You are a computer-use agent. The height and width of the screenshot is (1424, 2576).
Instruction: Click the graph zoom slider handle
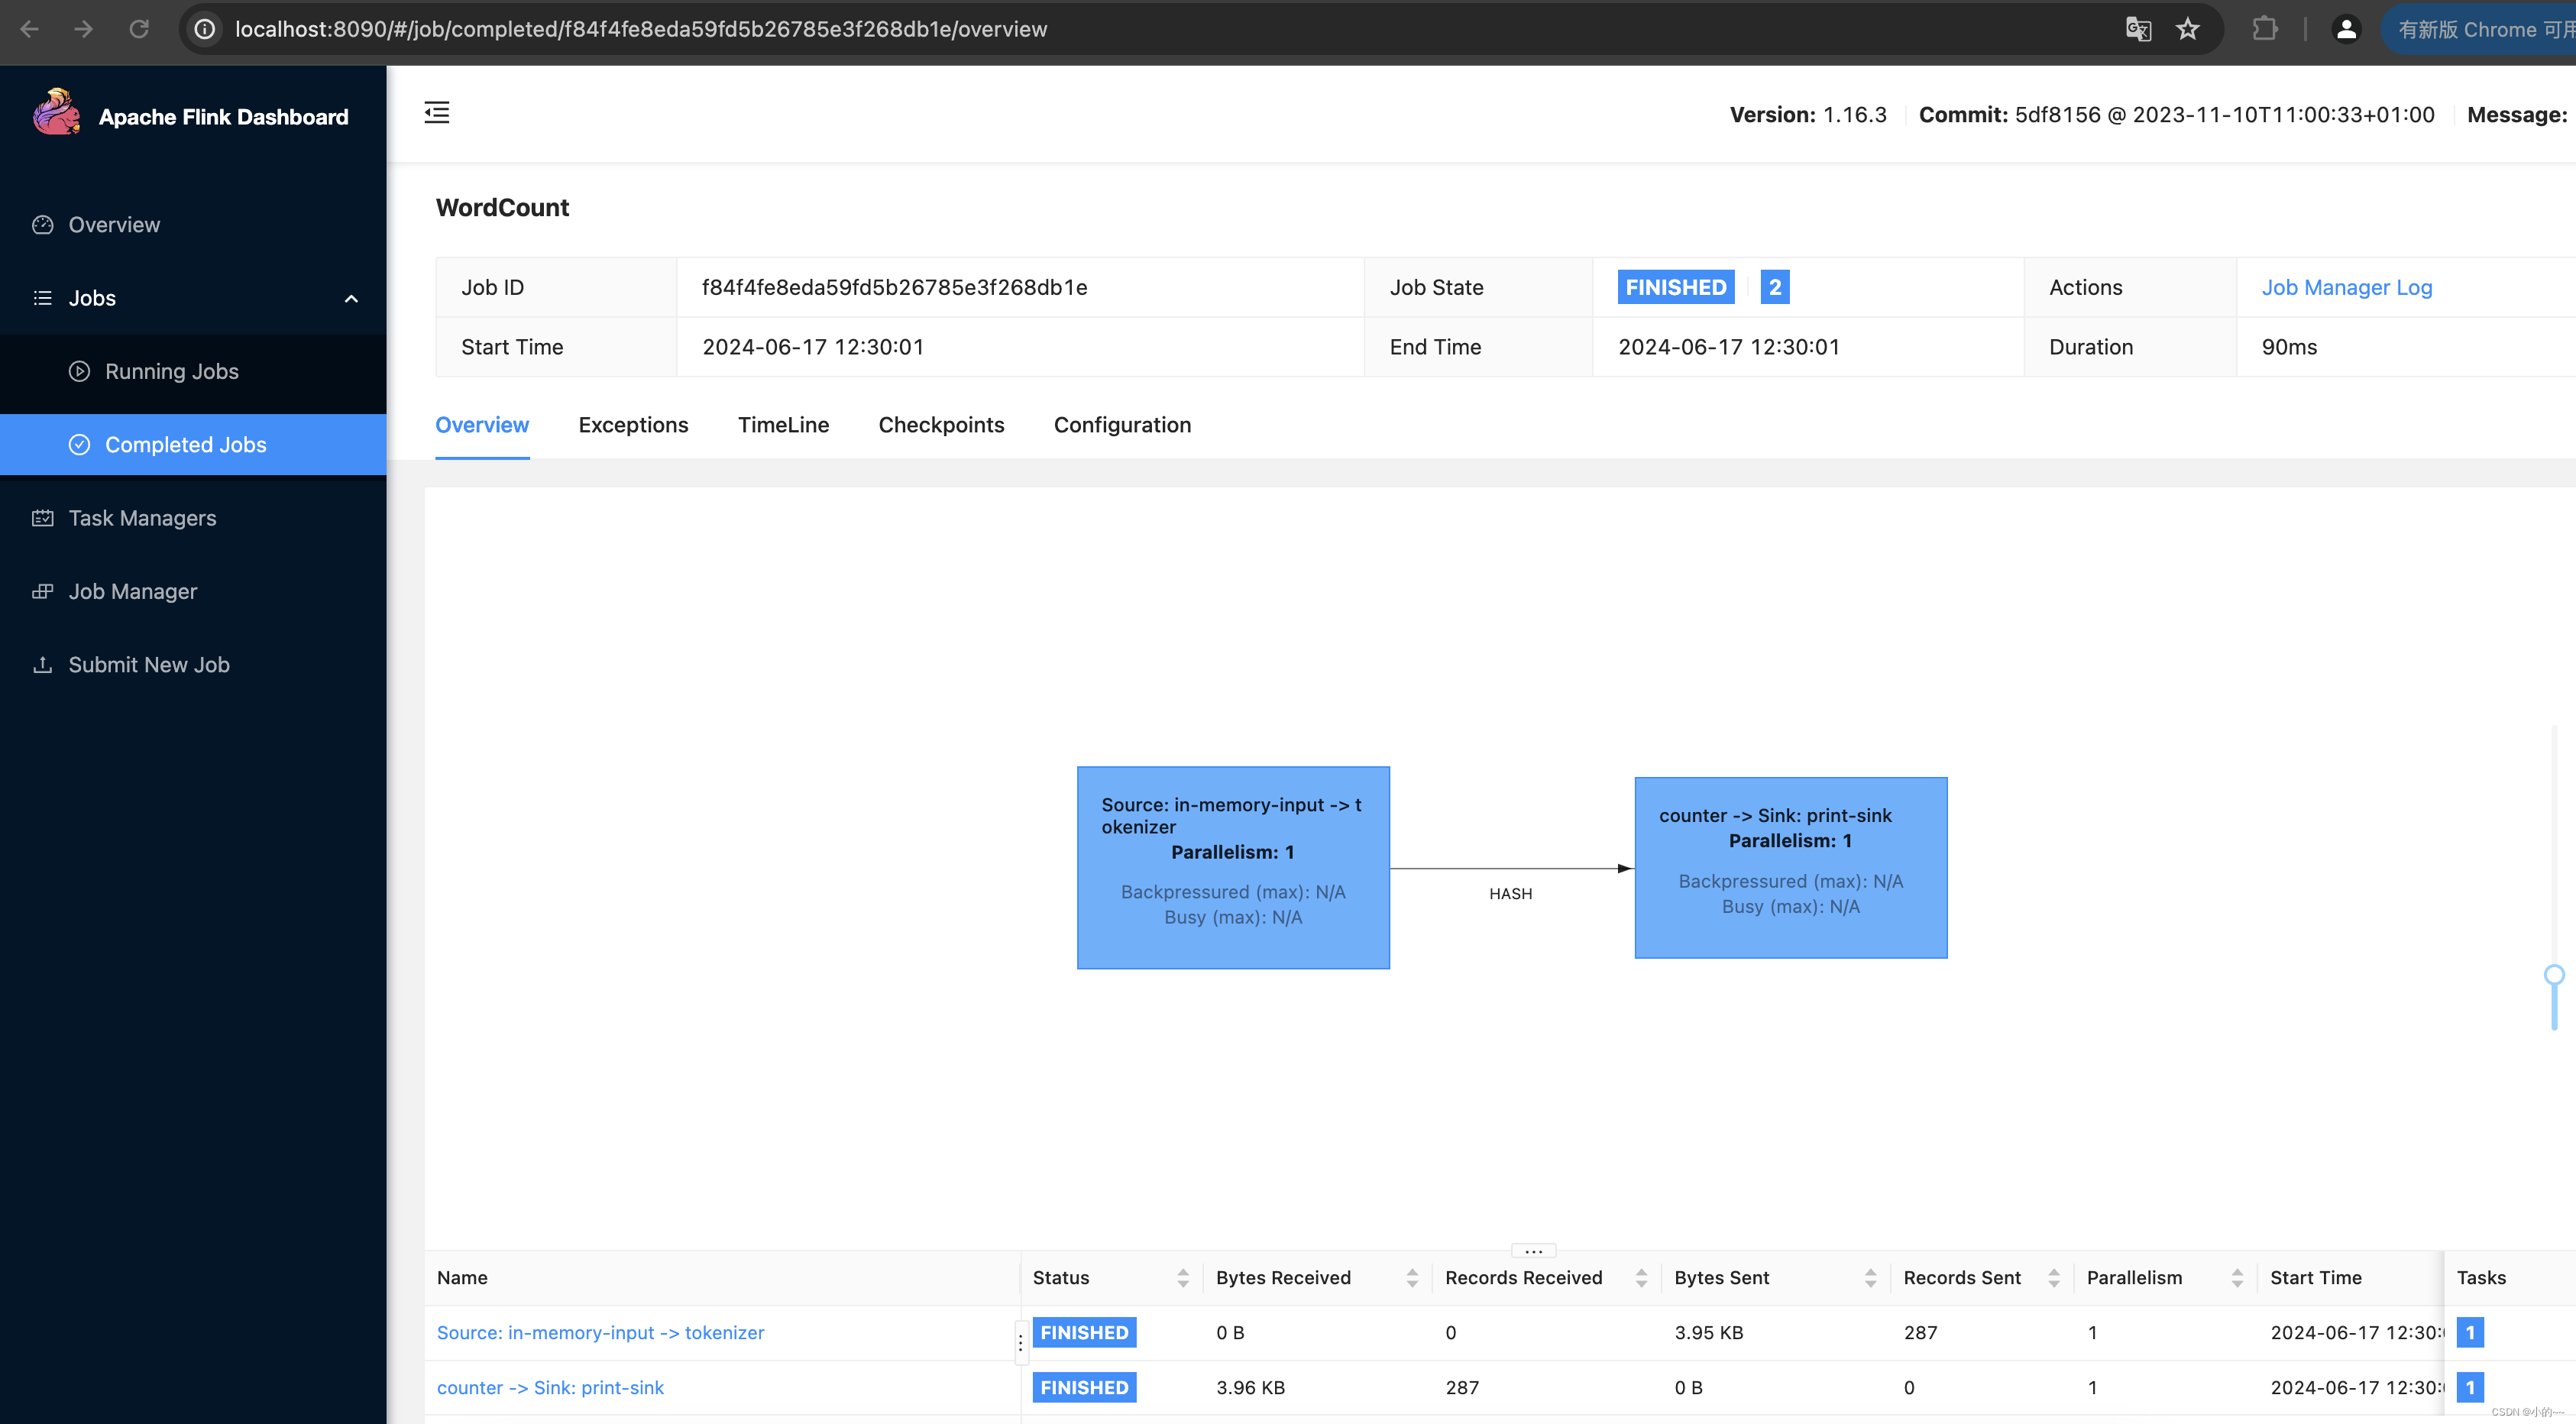pos(2554,975)
